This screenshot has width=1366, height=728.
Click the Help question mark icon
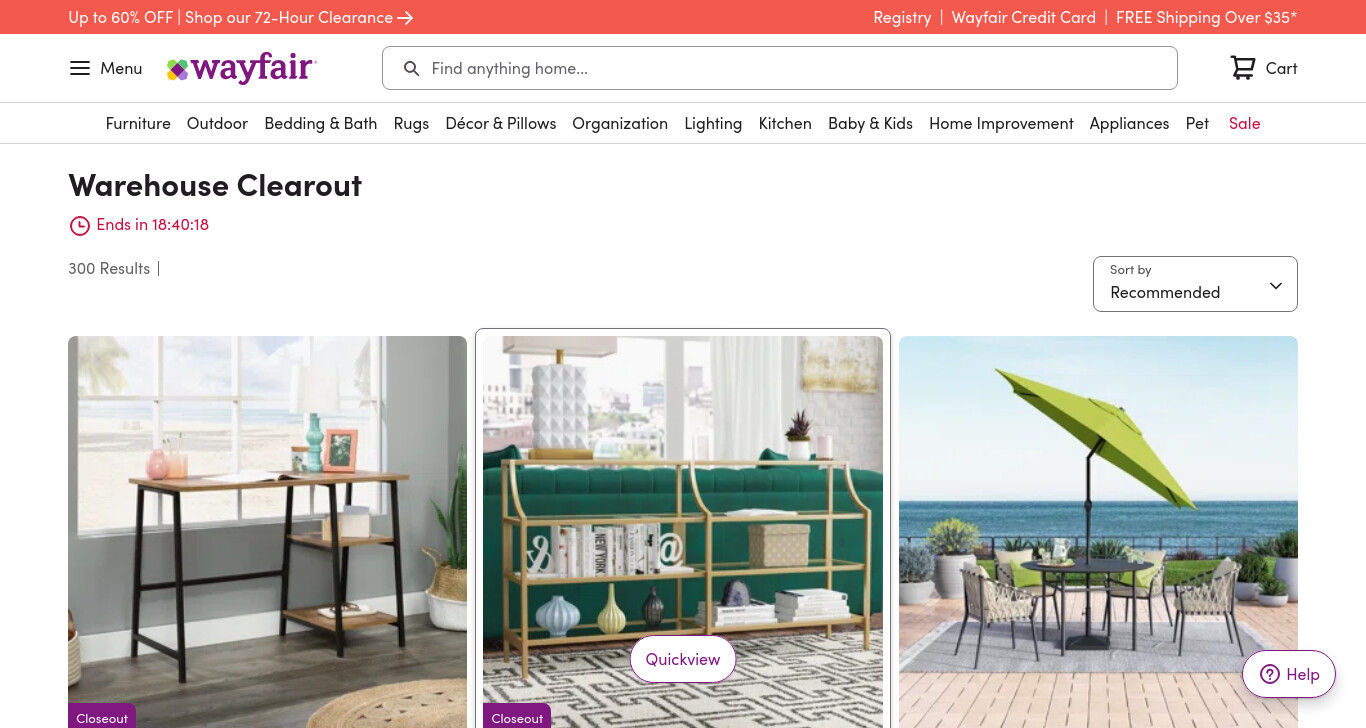1270,674
